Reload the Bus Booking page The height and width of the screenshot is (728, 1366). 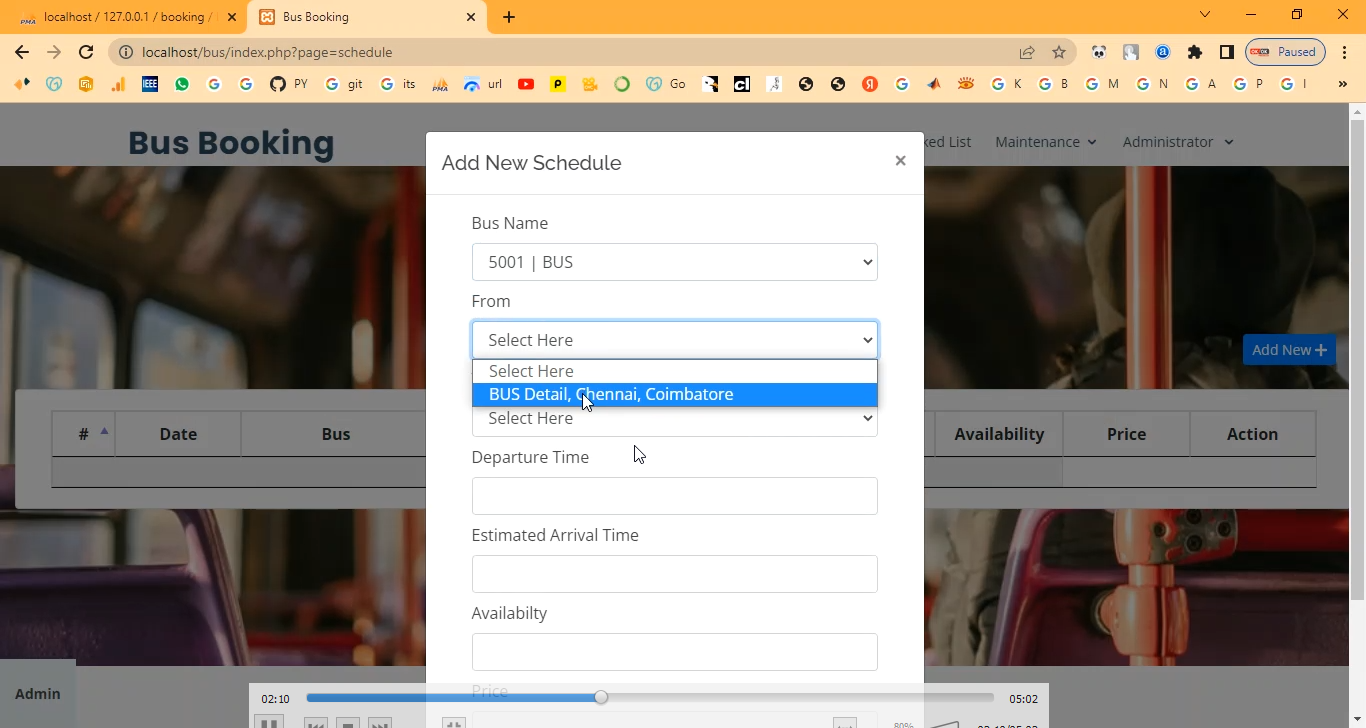click(x=86, y=52)
